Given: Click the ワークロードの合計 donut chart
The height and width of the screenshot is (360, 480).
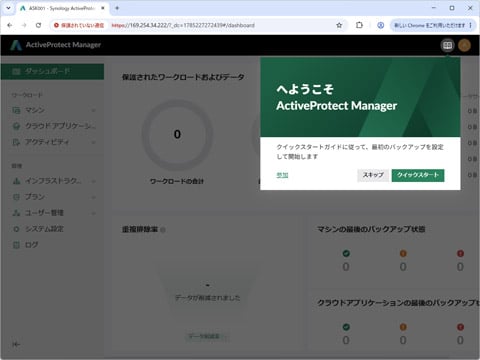Looking at the screenshot, I should [x=177, y=134].
